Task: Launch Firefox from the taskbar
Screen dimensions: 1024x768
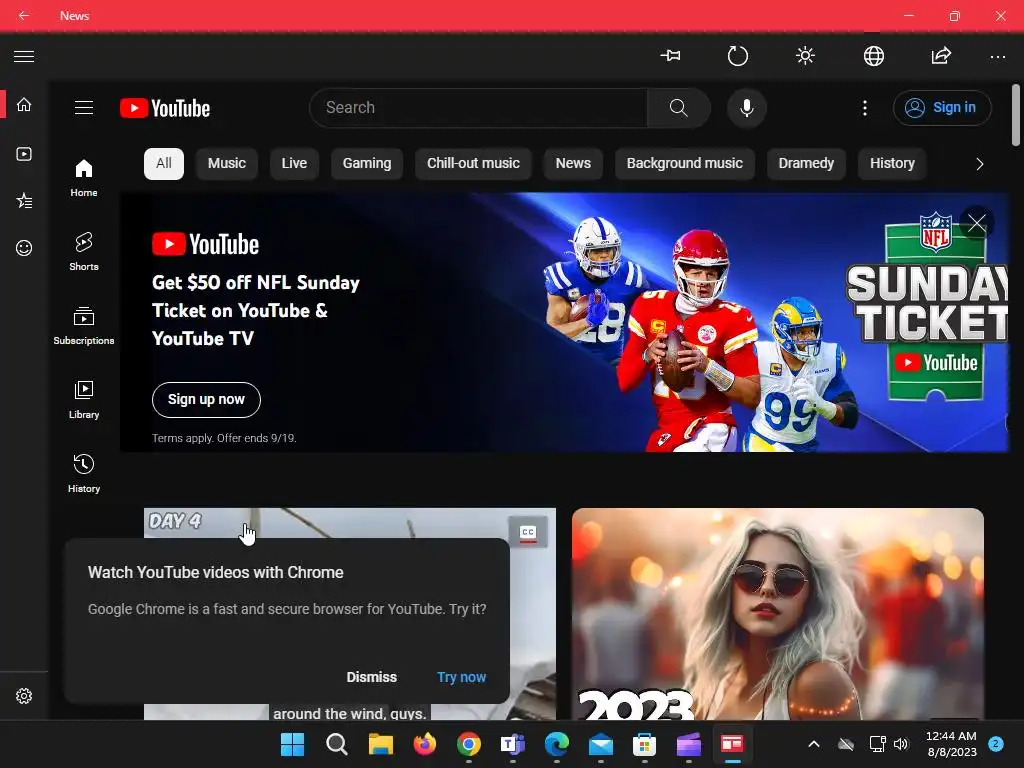Action: click(x=424, y=744)
